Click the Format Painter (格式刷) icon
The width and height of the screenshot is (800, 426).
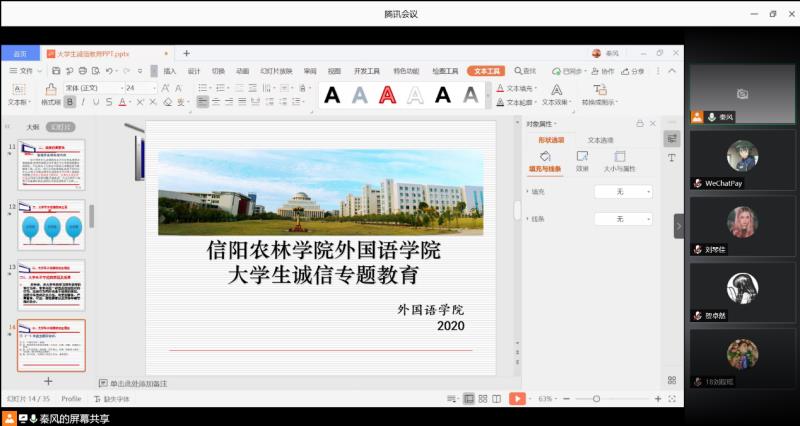point(50,94)
